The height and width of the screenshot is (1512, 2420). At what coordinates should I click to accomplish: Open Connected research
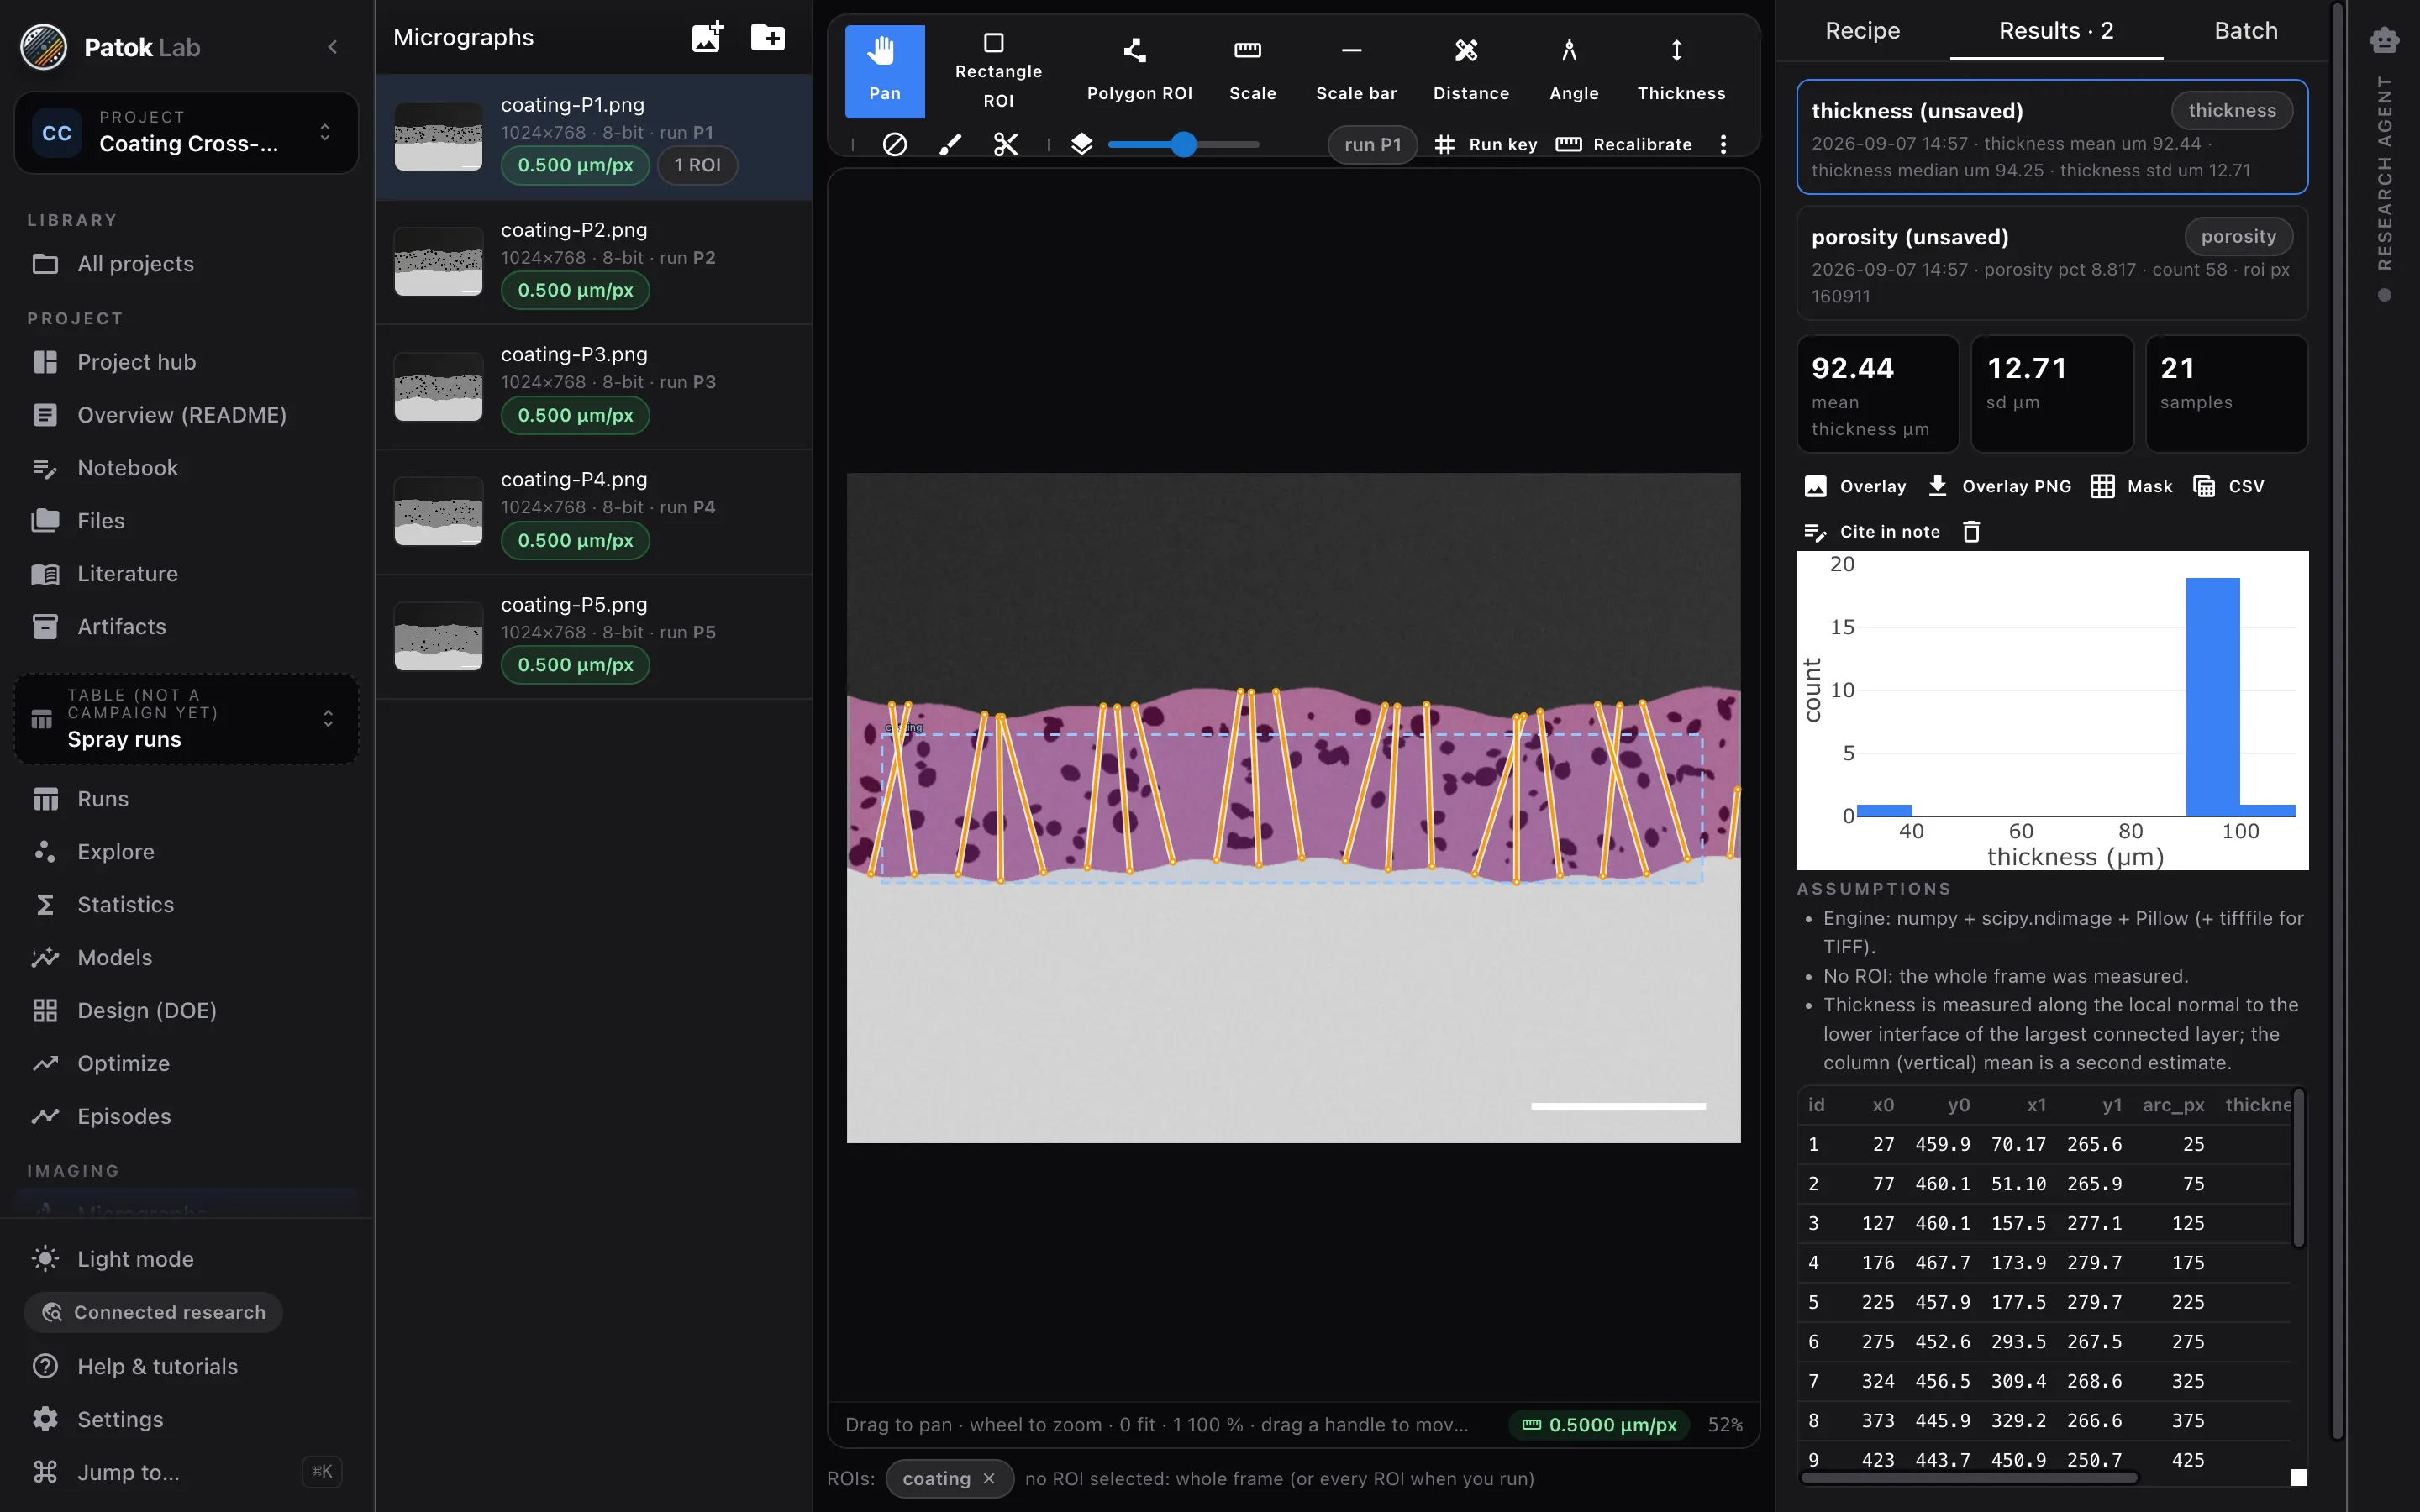click(153, 1312)
